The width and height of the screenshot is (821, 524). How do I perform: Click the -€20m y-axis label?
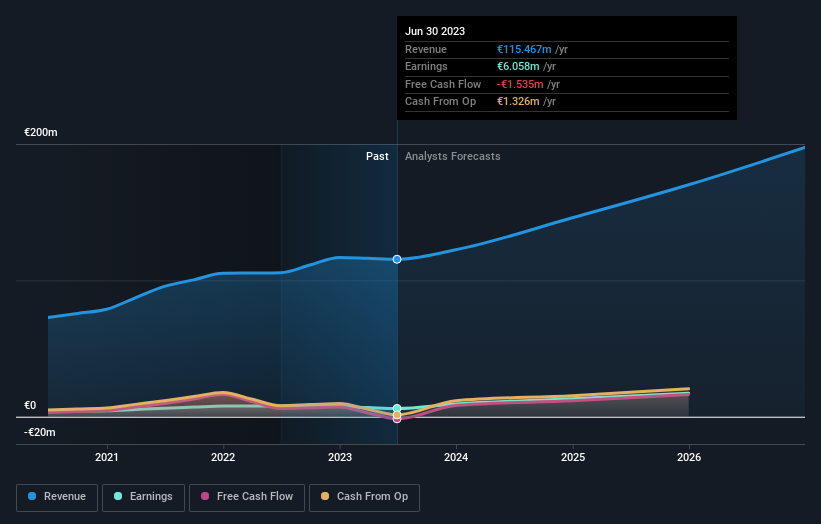(40, 432)
